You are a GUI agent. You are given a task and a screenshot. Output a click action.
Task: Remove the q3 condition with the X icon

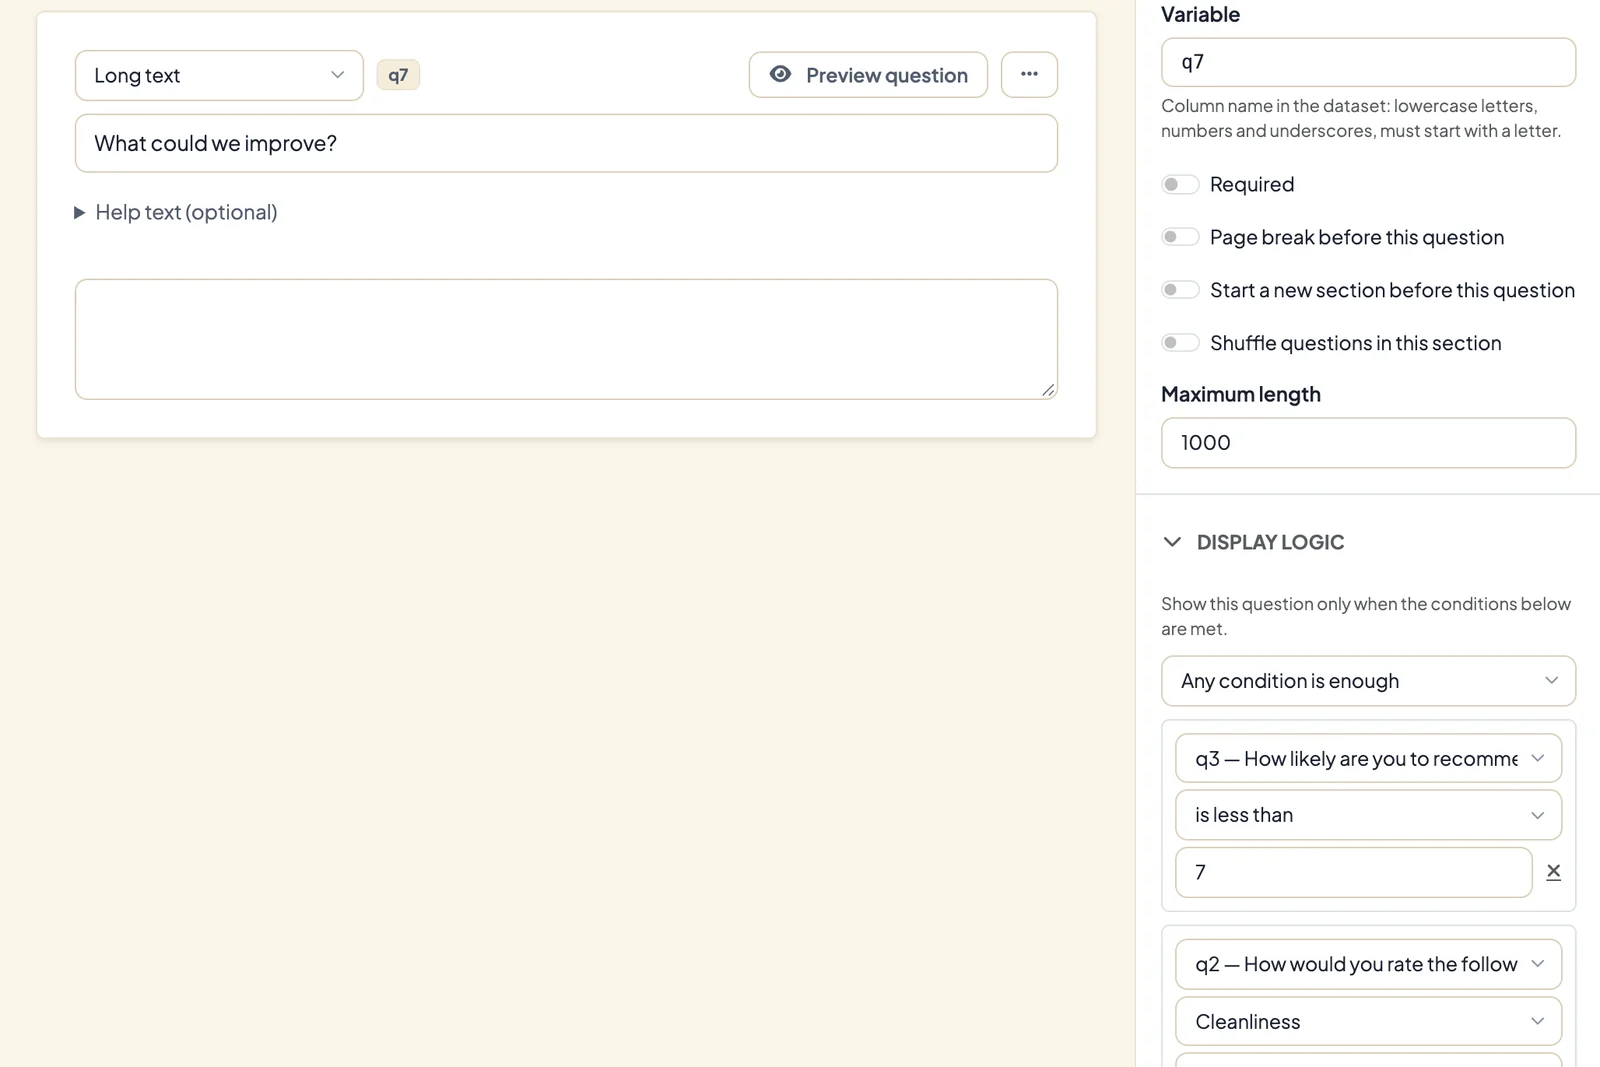pos(1553,872)
